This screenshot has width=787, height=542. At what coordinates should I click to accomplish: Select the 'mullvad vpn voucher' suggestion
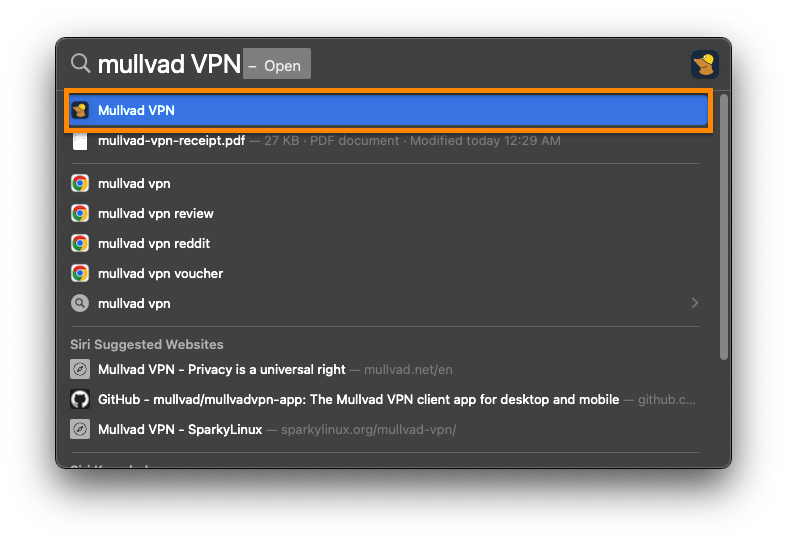point(160,274)
